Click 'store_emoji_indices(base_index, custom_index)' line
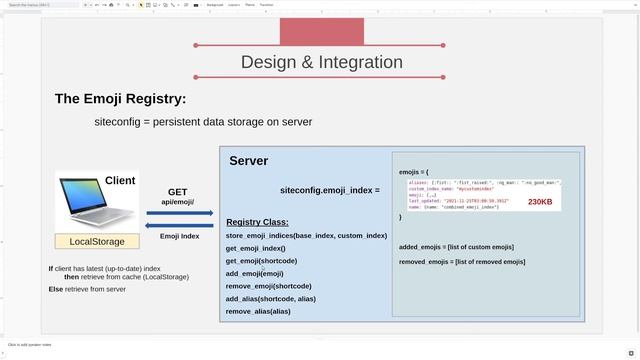Viewport: 640px width, 360px height. pos(307,236)
